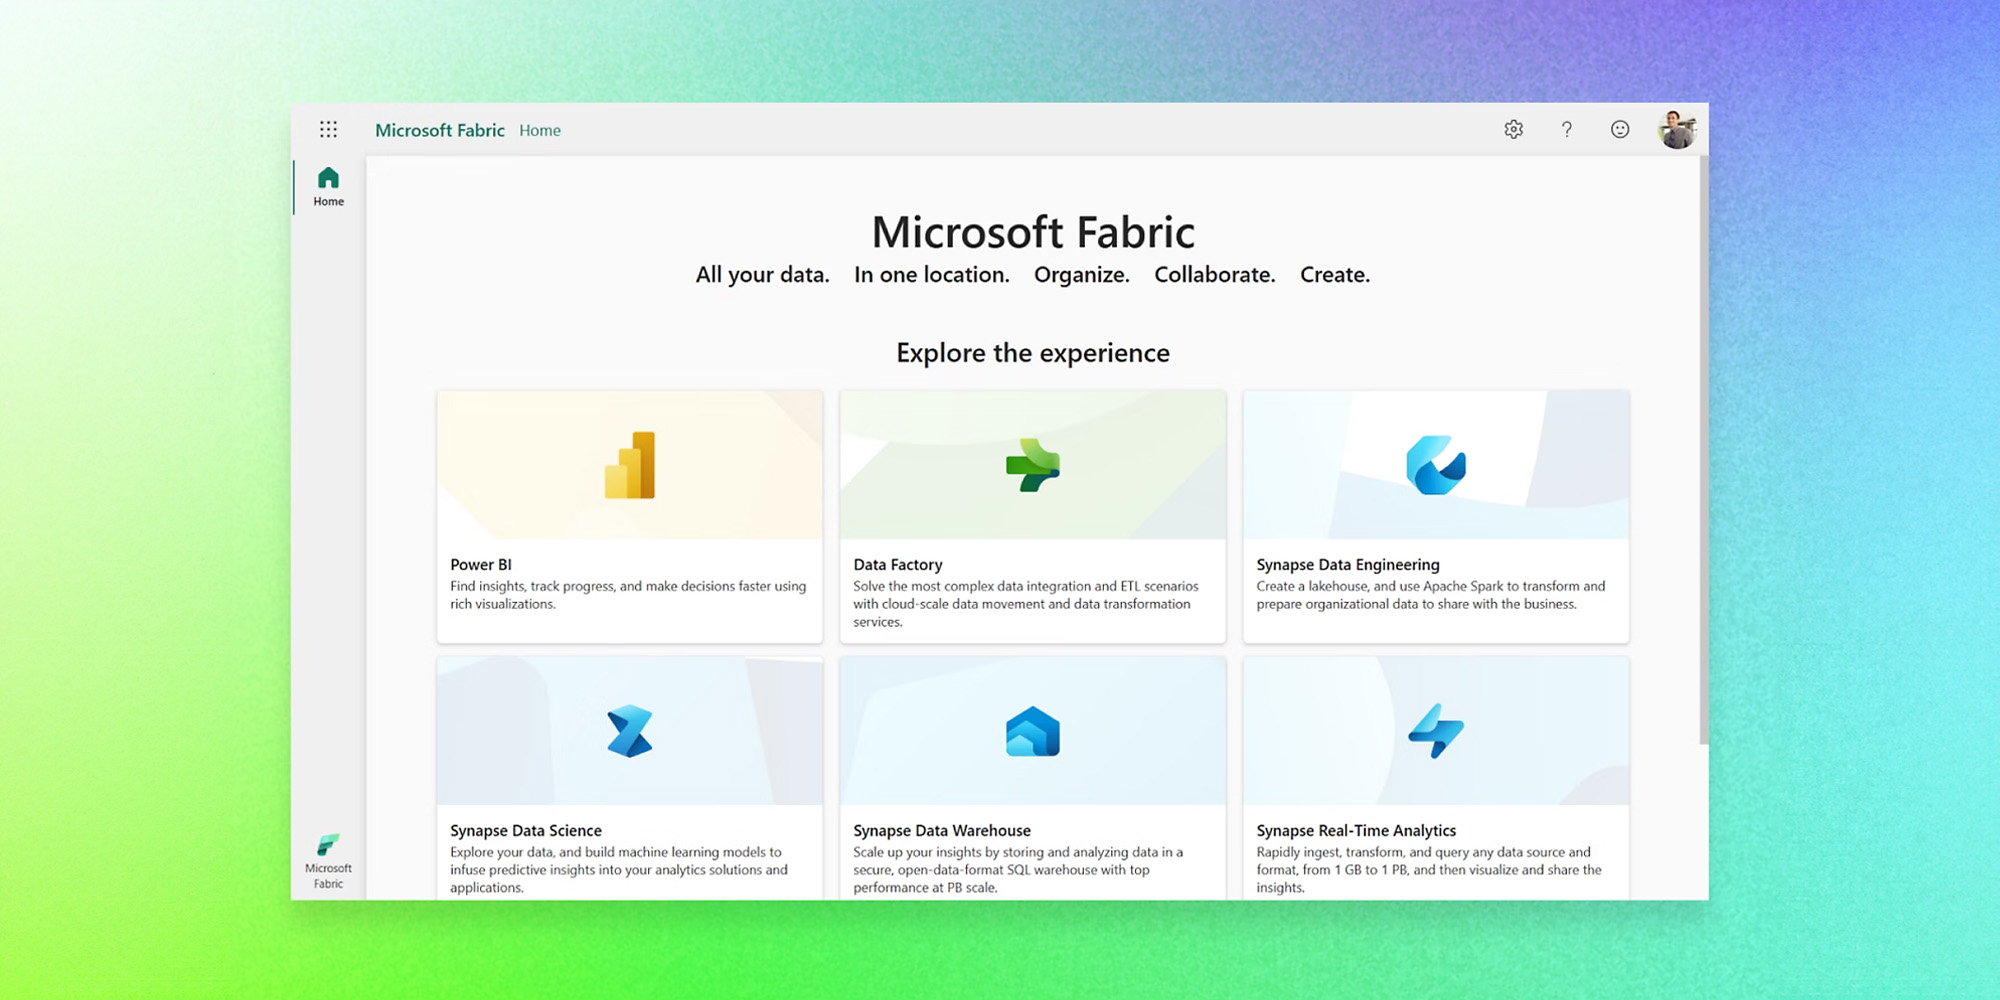Open the Help question mark icon
This screenshot has height=1000, width=2000.
(1567, 129)
